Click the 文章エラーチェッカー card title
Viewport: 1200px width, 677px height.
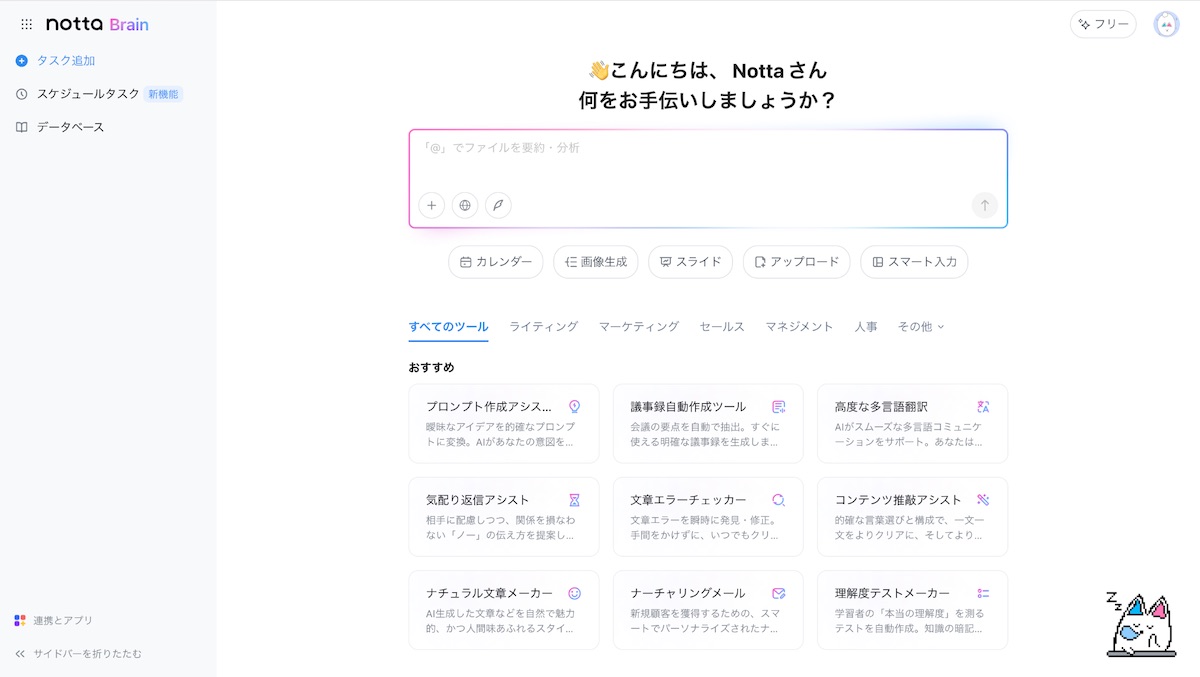pyautogui.click(x=688, y=500)
